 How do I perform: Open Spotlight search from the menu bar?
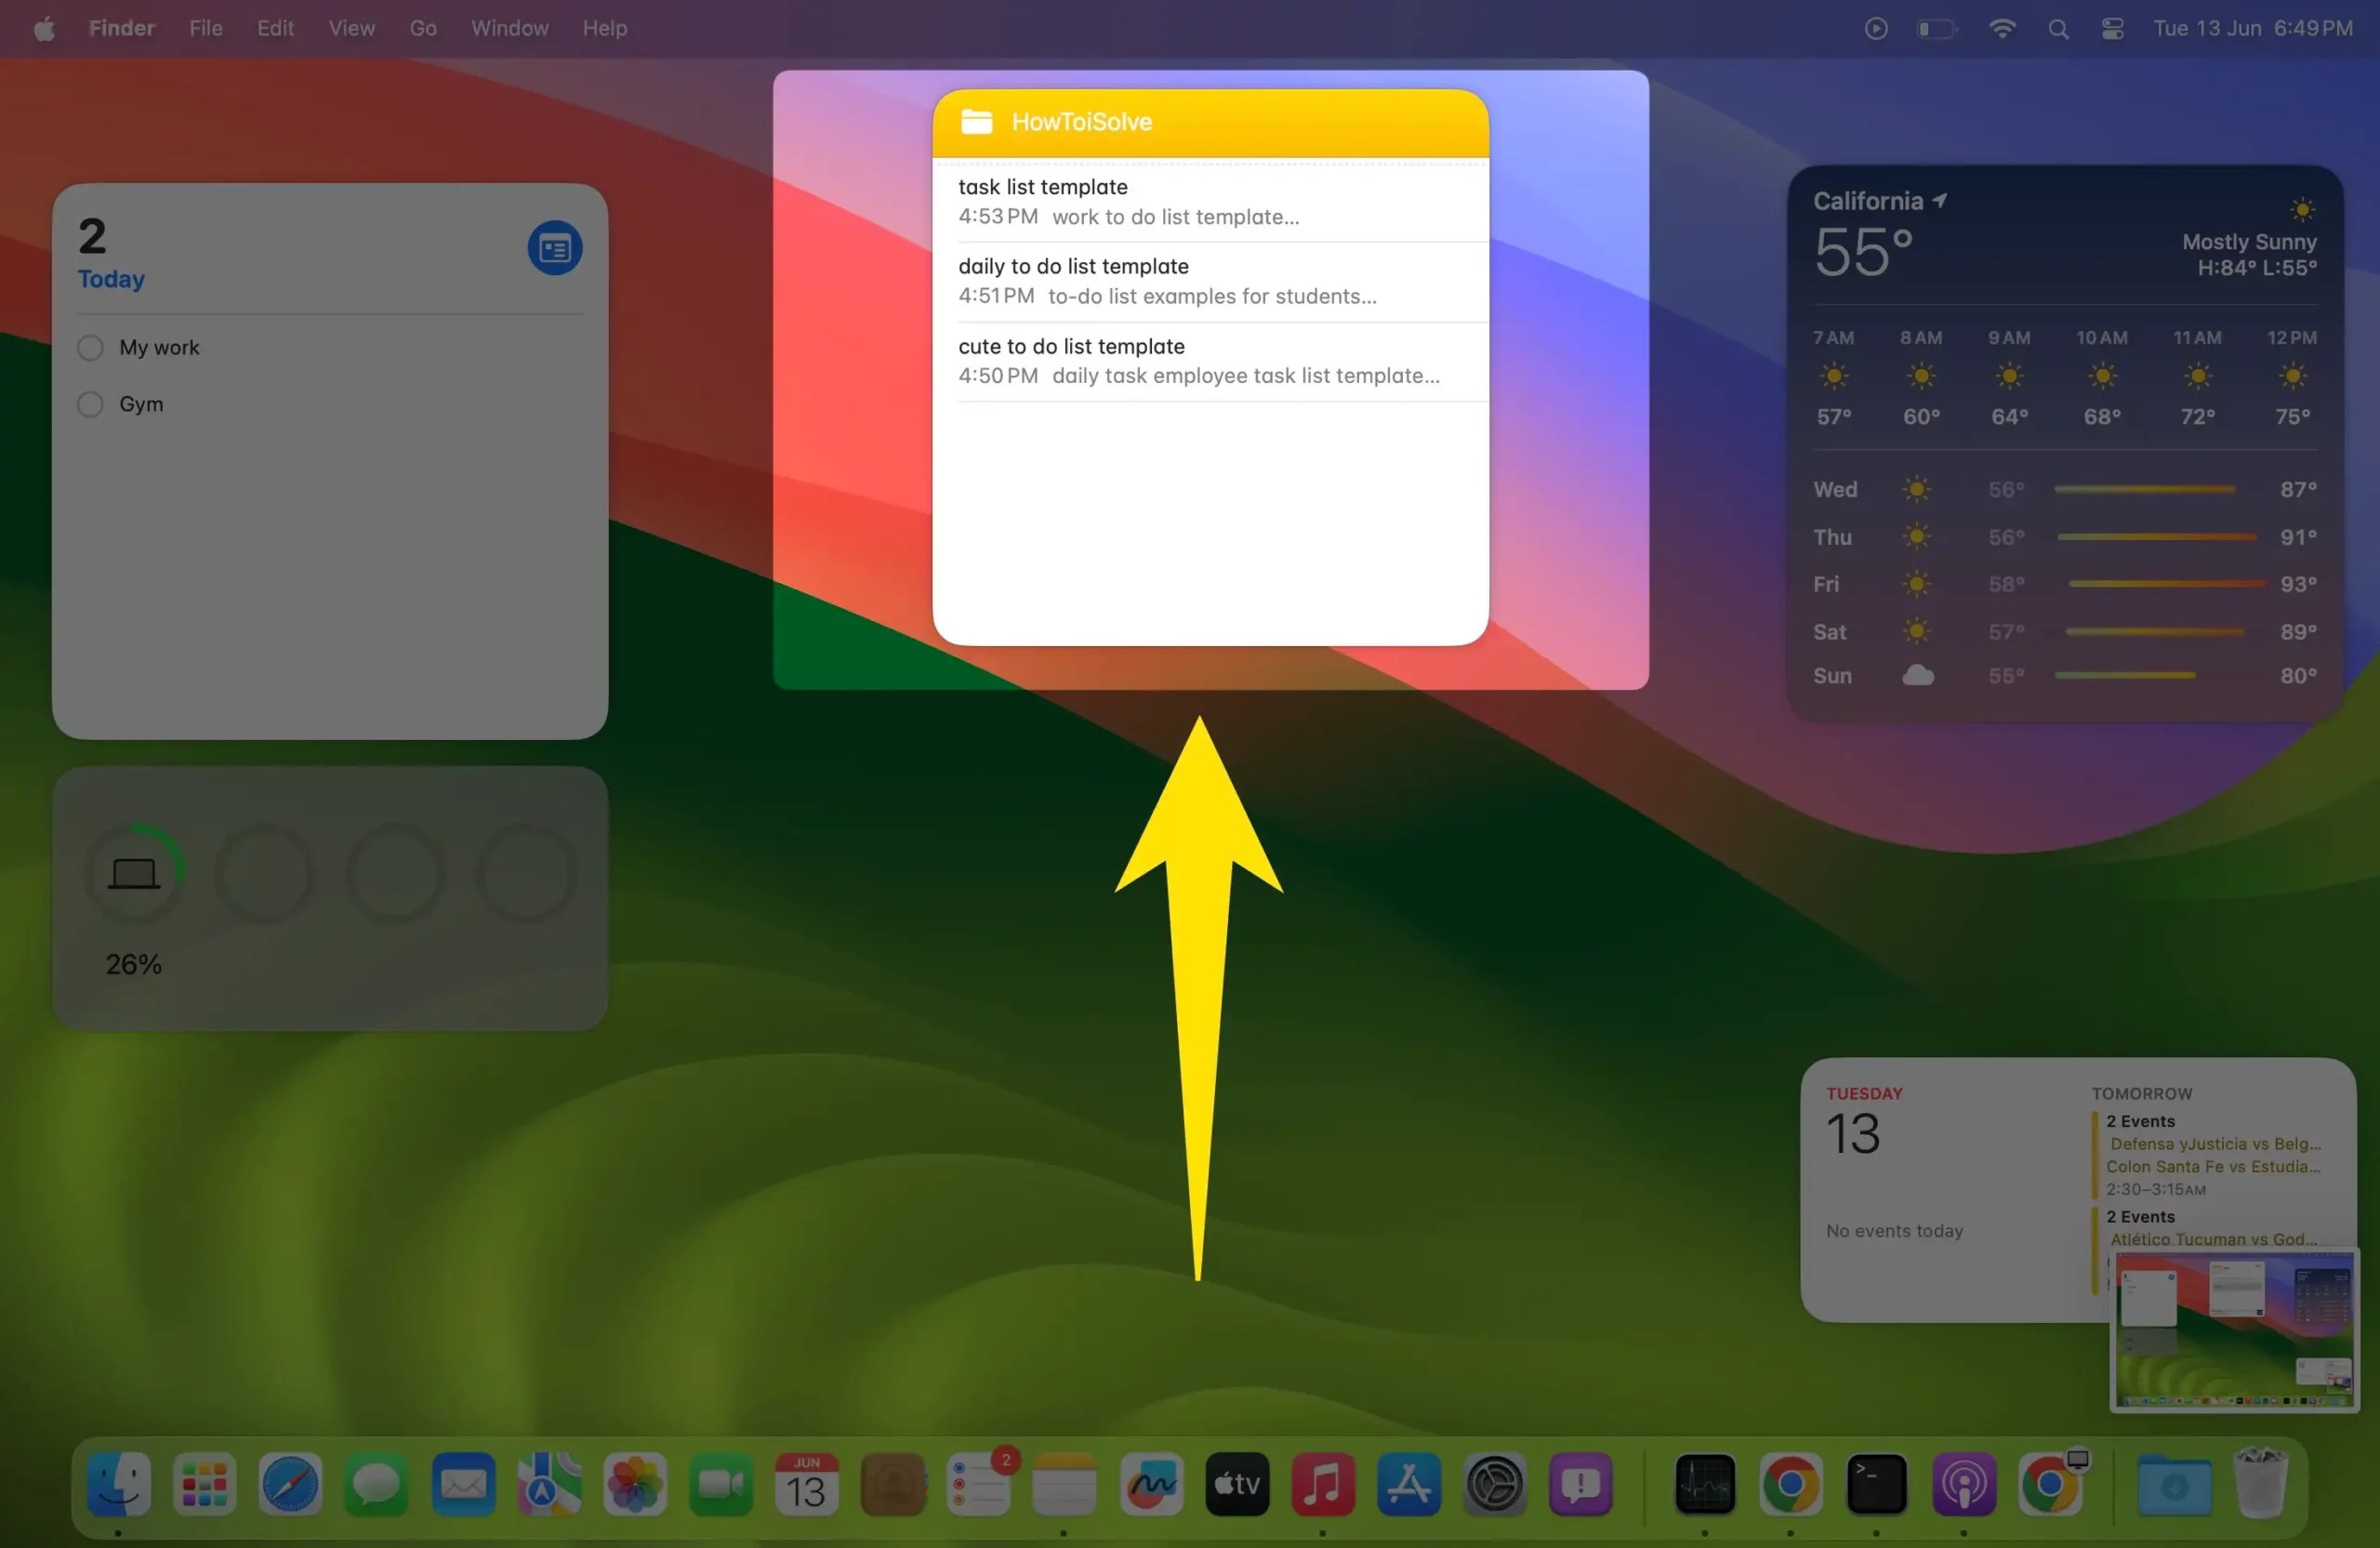(x=2057, y=28)
